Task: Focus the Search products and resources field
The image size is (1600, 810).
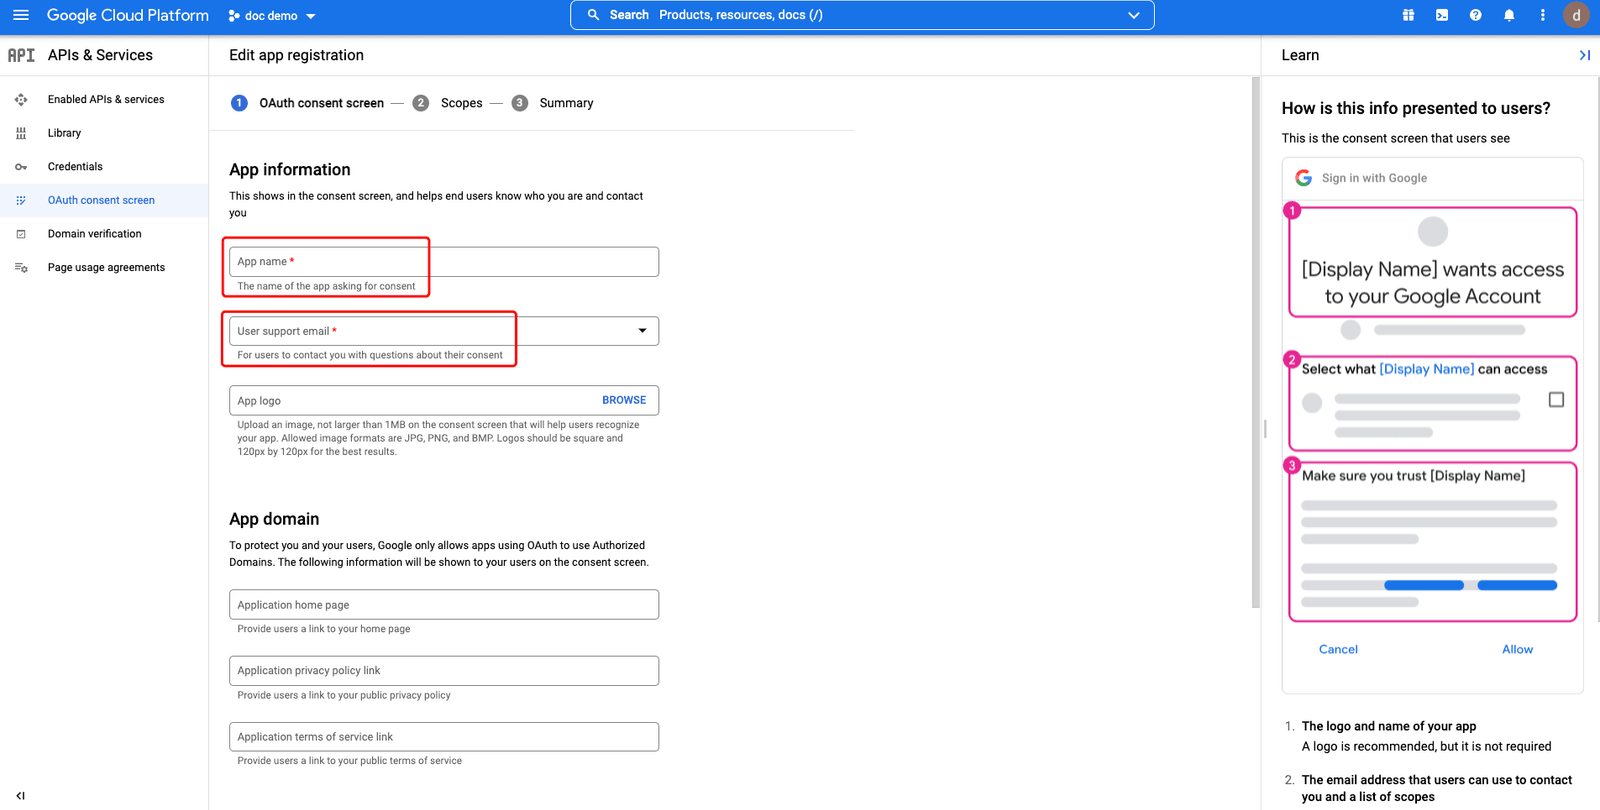Action: [862, 15]
